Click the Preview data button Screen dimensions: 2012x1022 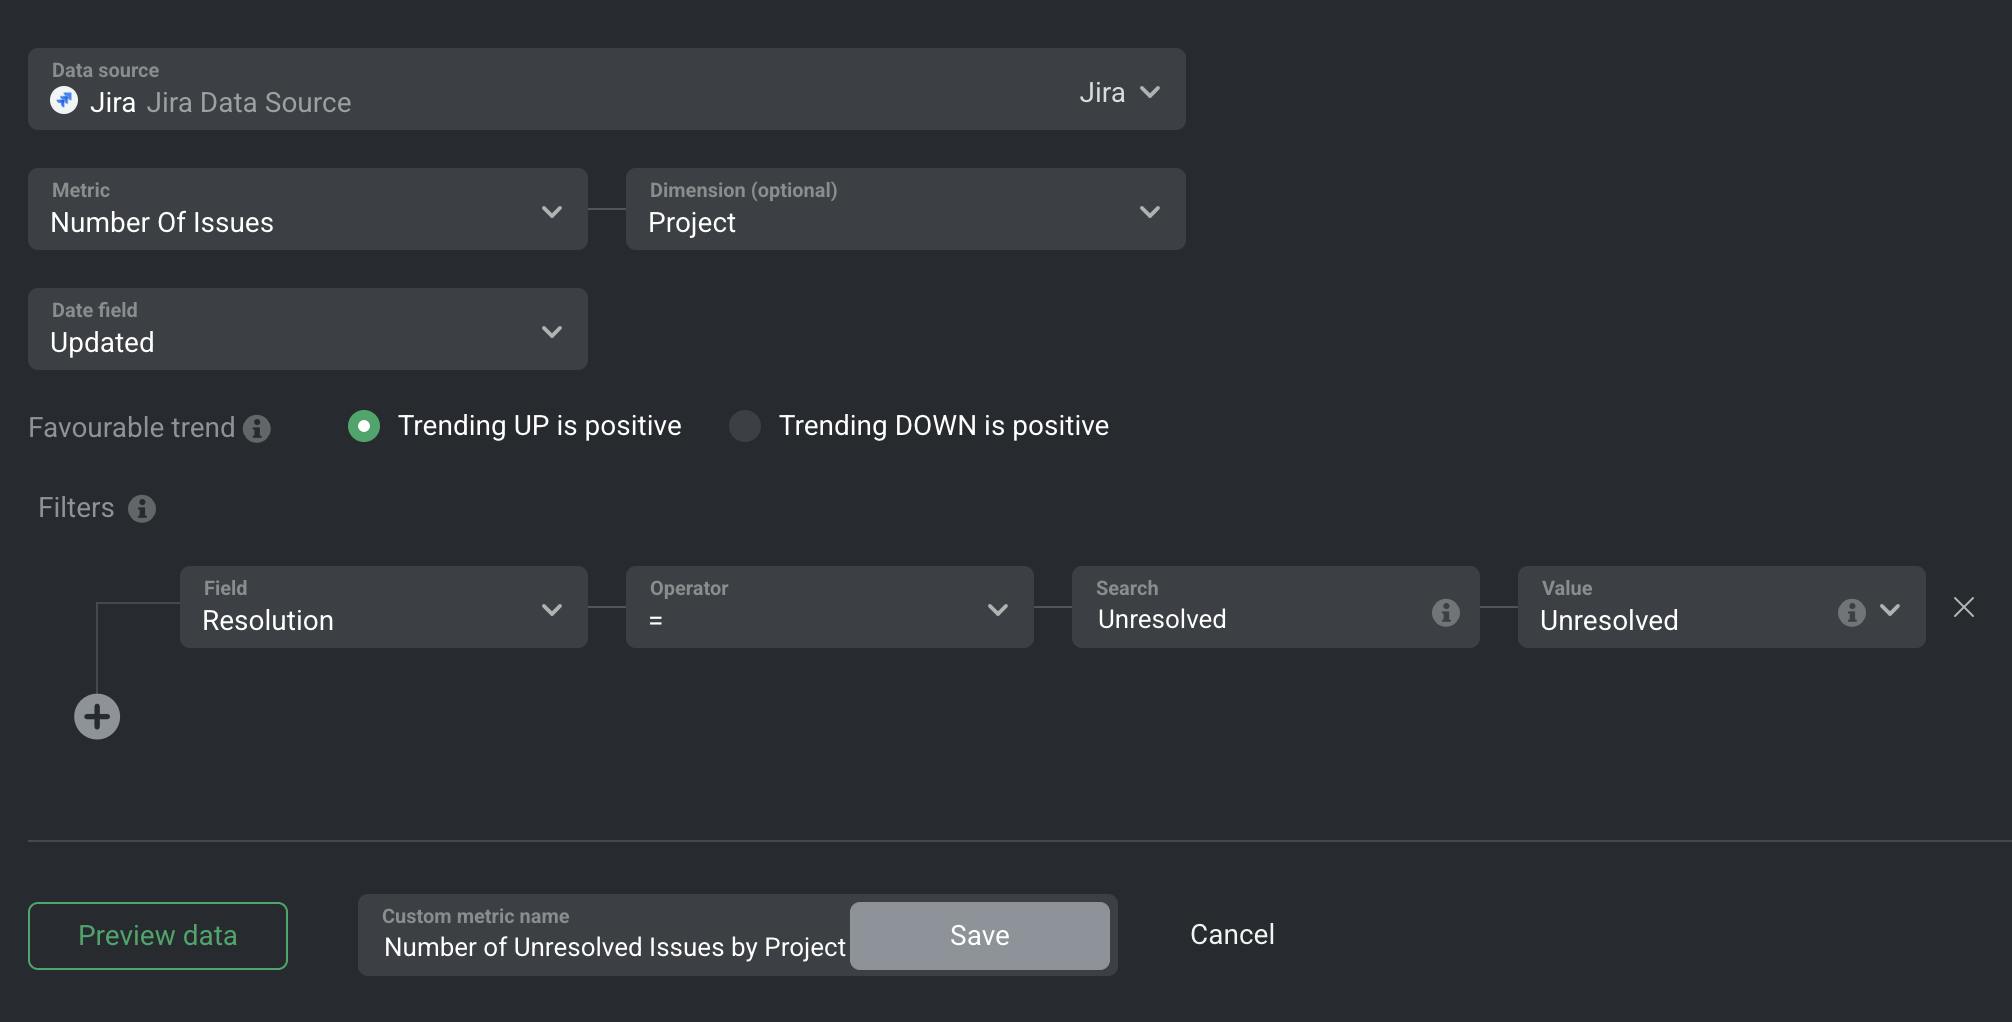(x=158, y=936)
